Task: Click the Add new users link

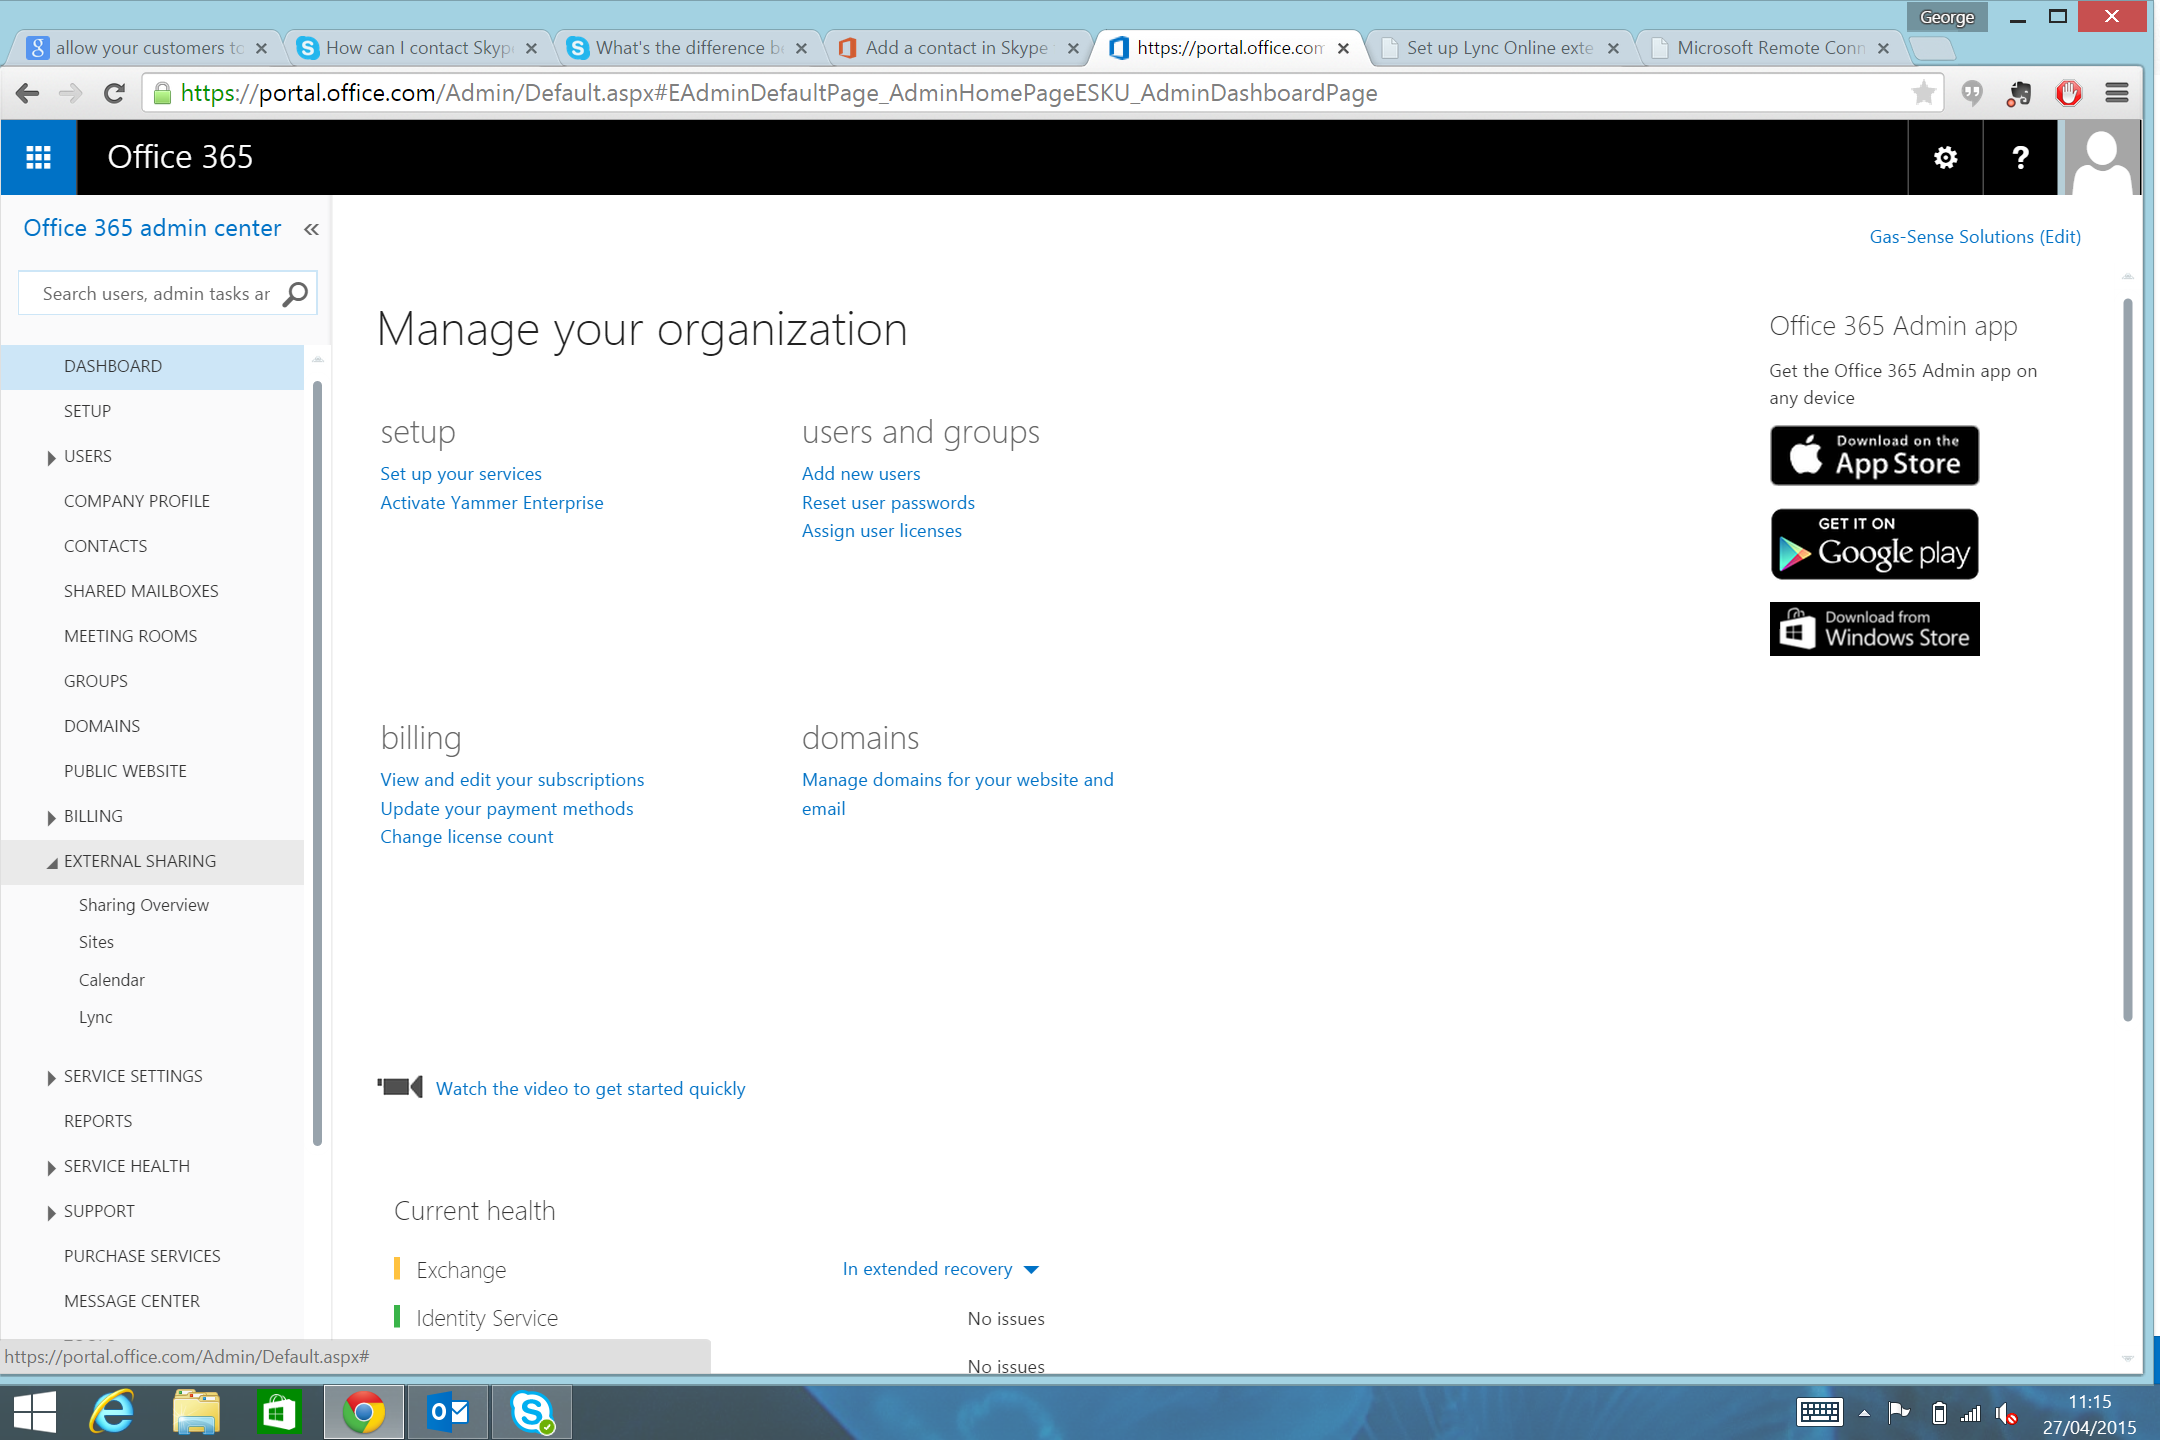Action: [x=861, y=474]
